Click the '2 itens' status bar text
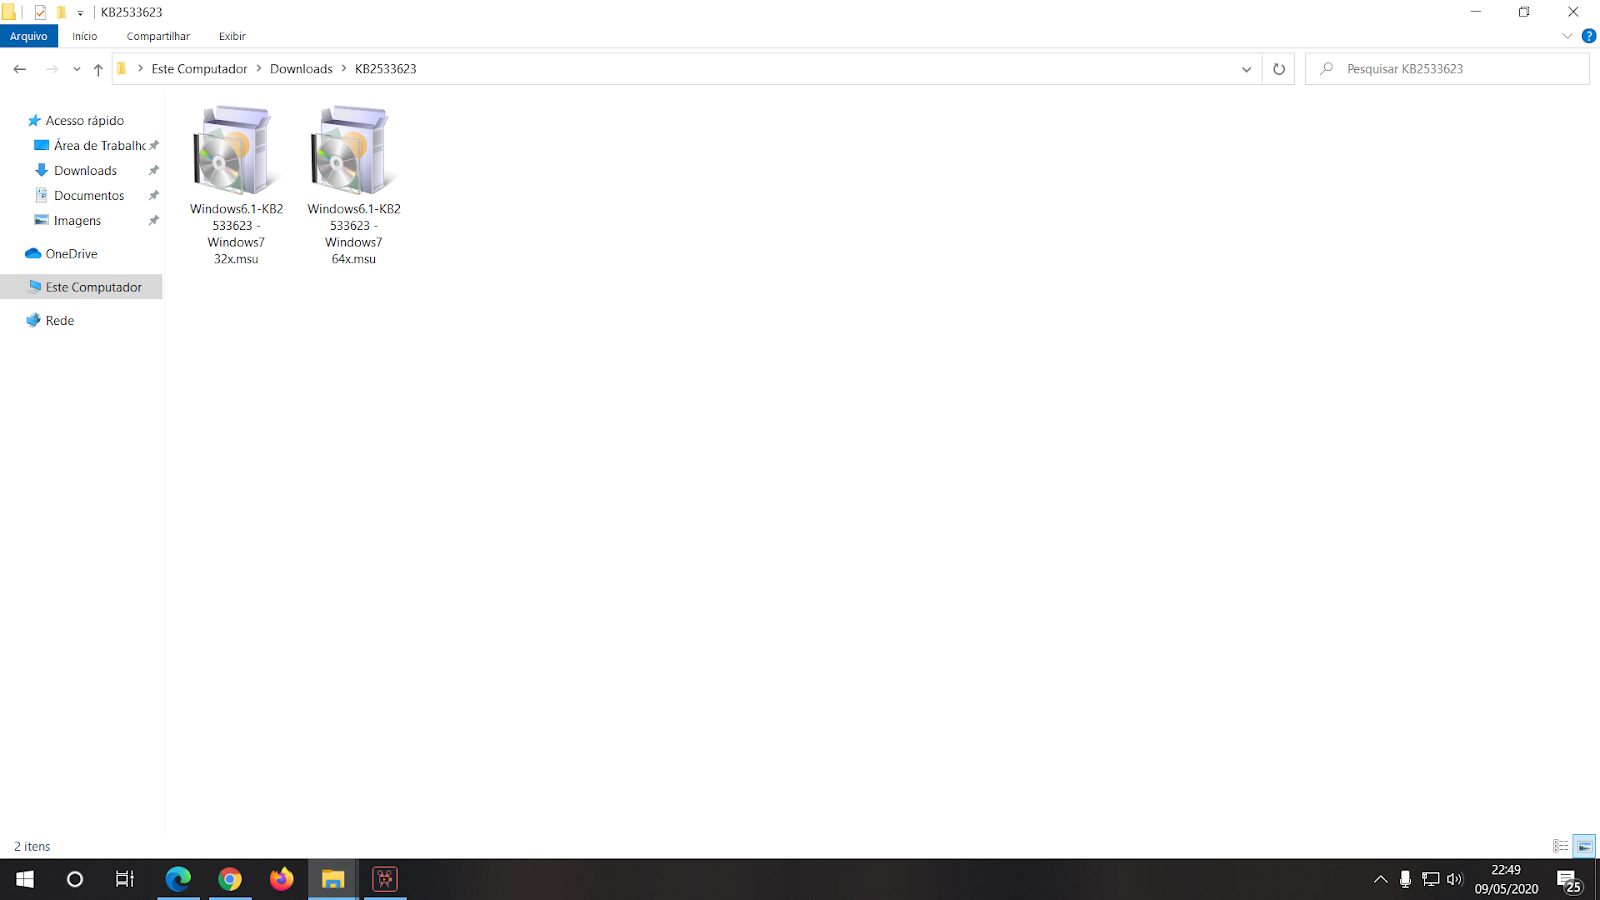 [x=32, y=846]
